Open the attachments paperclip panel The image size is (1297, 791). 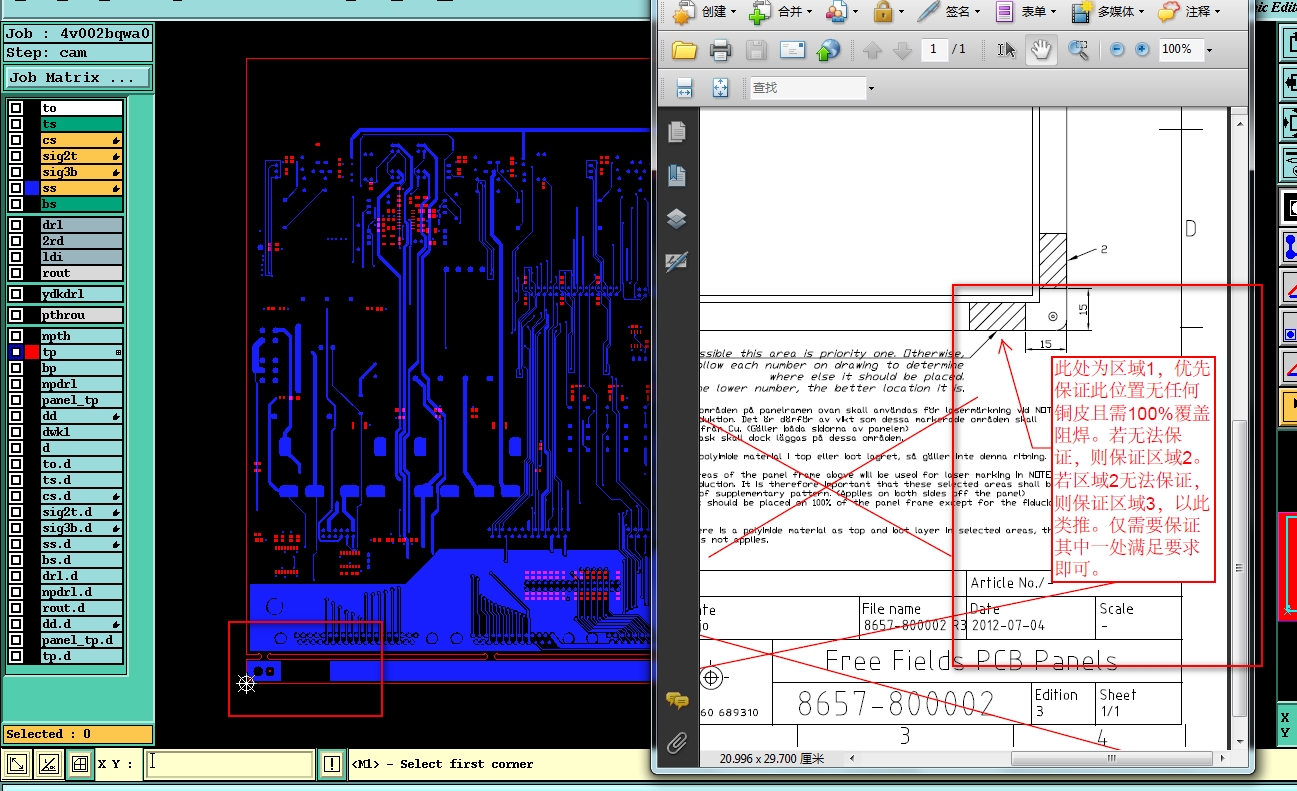(x=677, y=743)
